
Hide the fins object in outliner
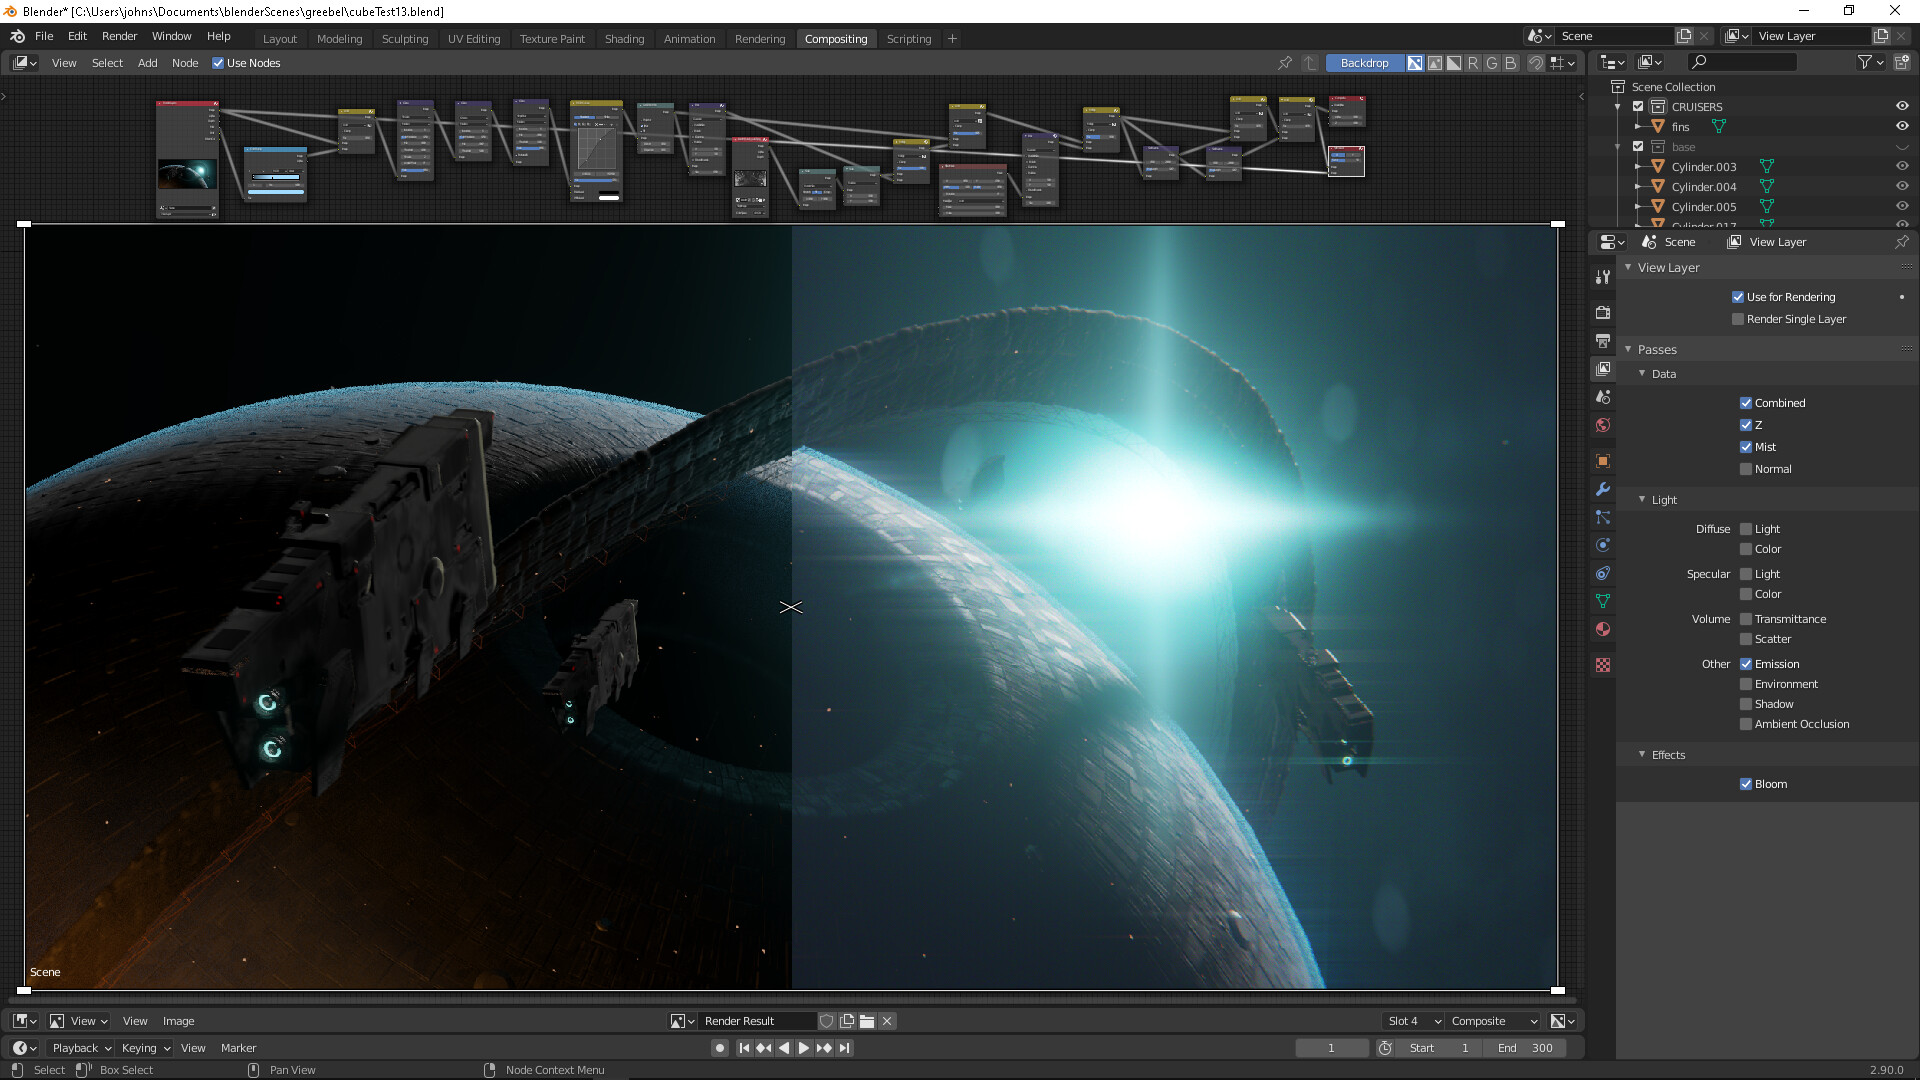pyautogui.click(x=1901, y=127)
